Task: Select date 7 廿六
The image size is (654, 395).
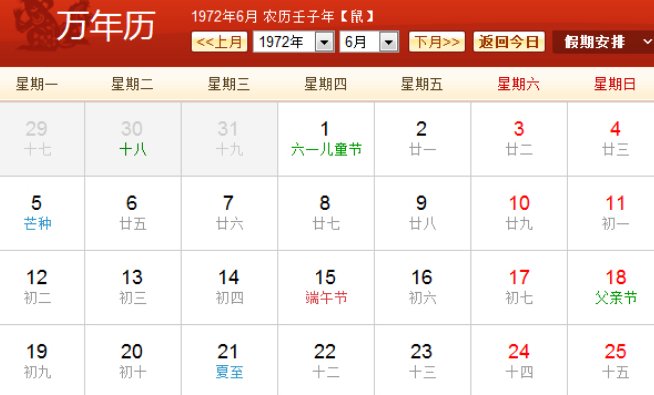Action: click(229, 213)
